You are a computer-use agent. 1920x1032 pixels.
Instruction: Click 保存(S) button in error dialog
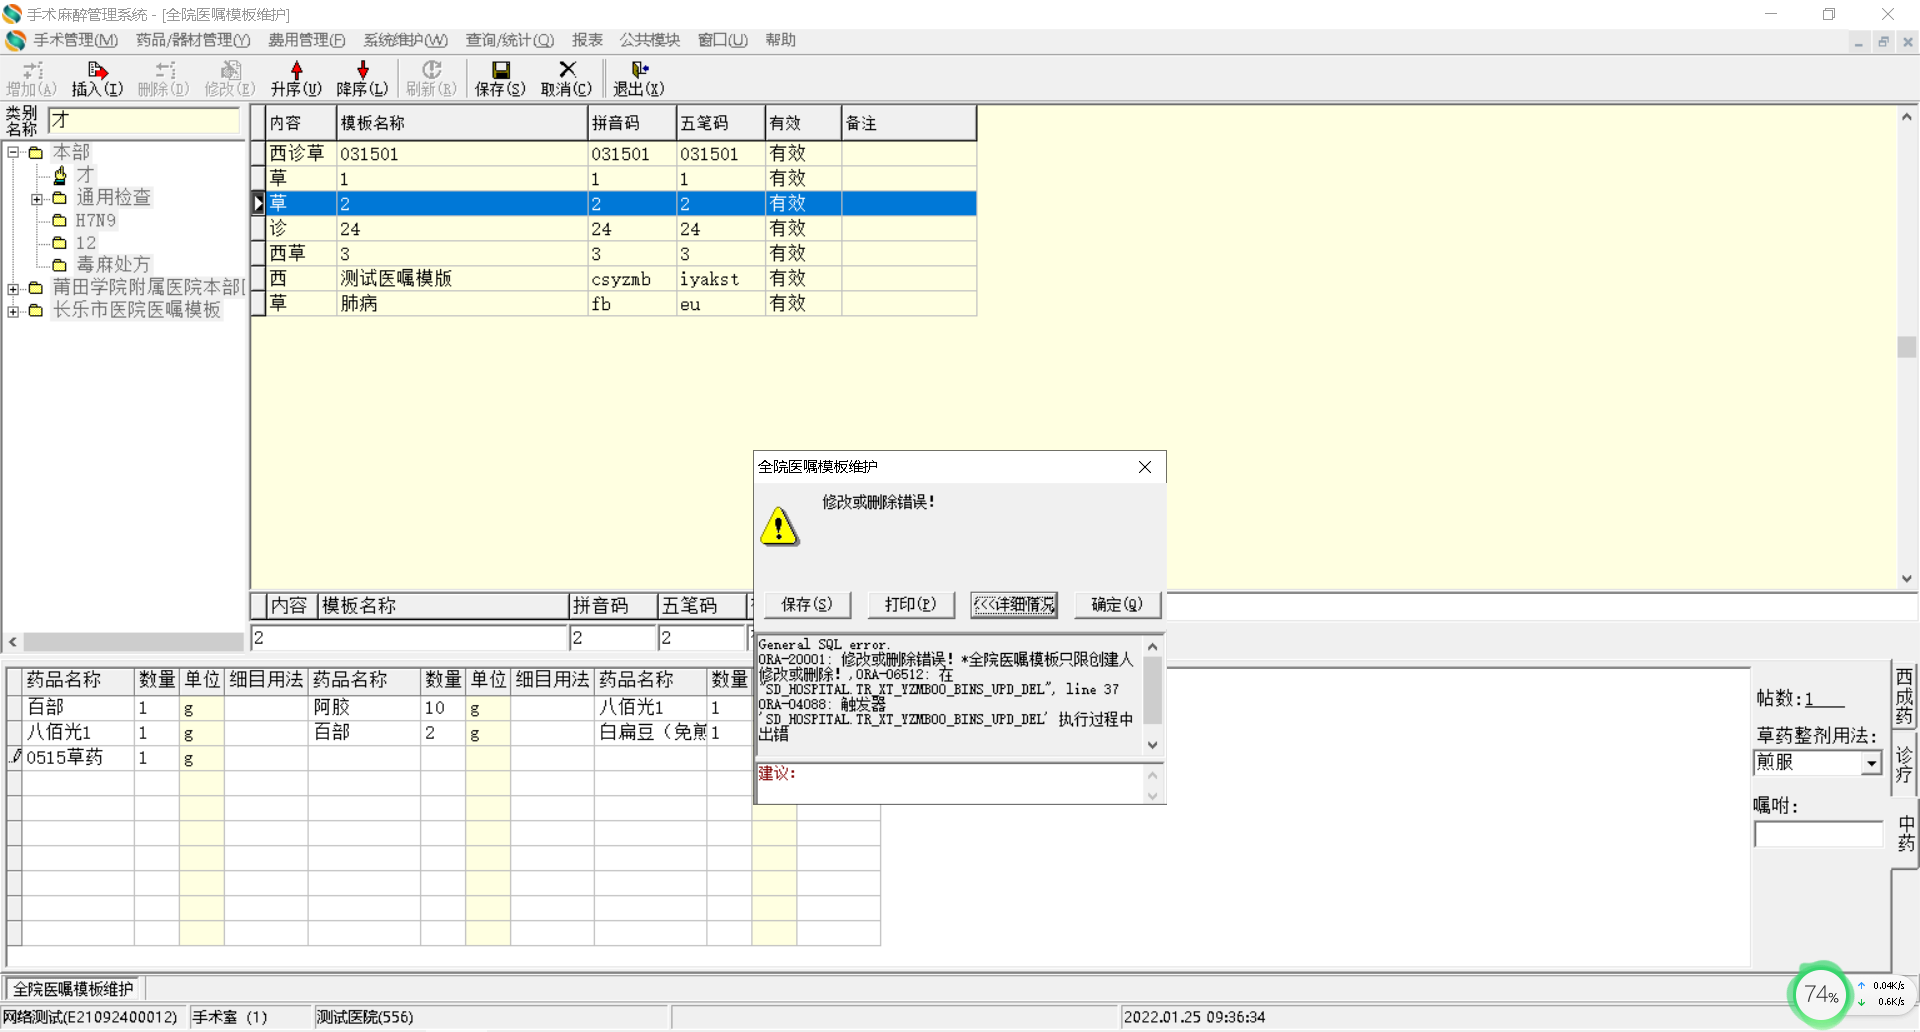coord(807,604)
